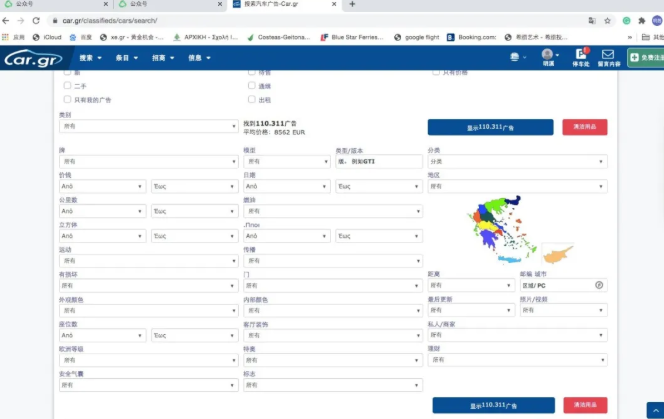Viewport: 664px width, 419px height.
Task: Bookmark this page with the star icon
Action: pyautogui.click(x=607, y=20)
